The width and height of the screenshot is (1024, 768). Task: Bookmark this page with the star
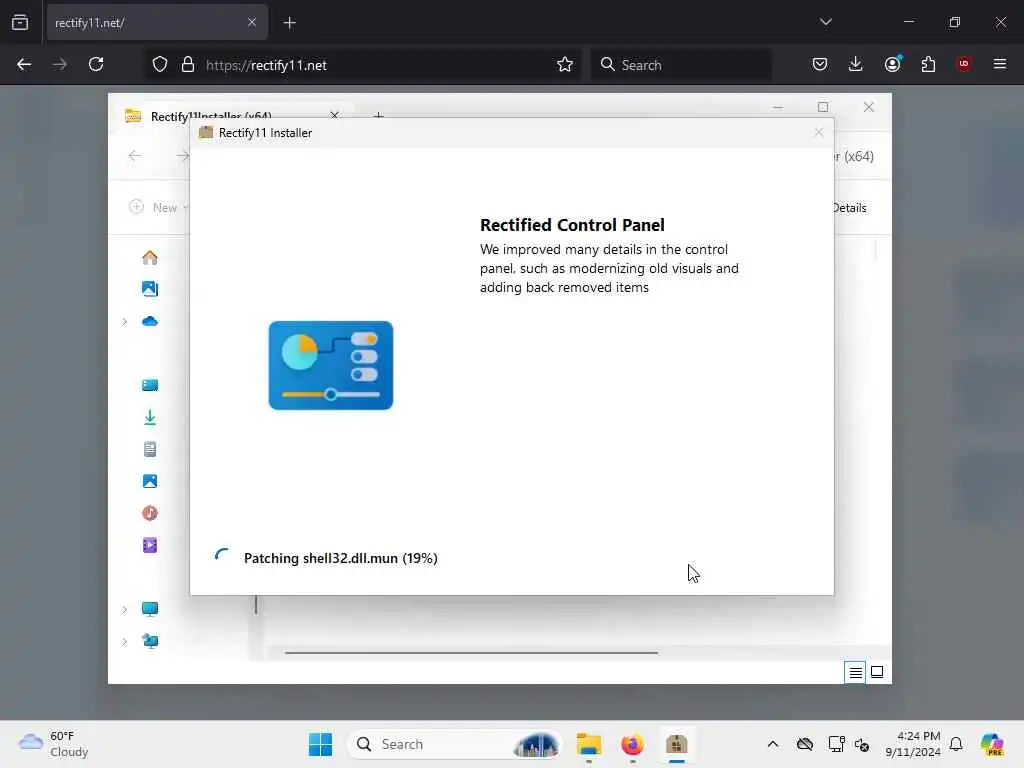(x=565, y=65)
